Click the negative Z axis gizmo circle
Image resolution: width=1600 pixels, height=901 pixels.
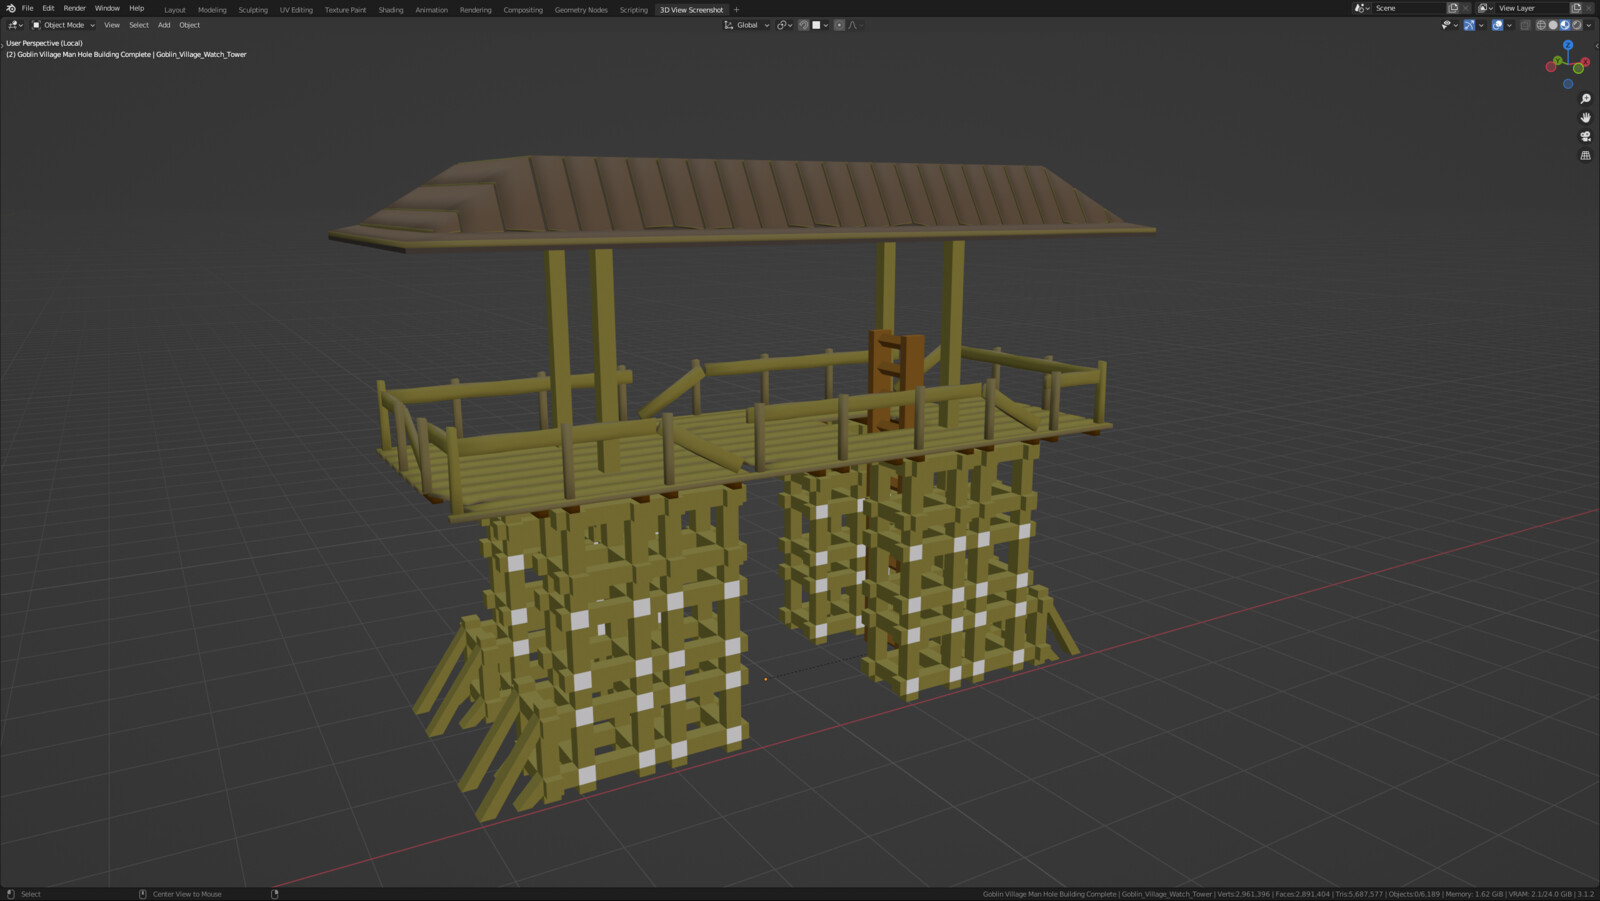click(1568, 84)
